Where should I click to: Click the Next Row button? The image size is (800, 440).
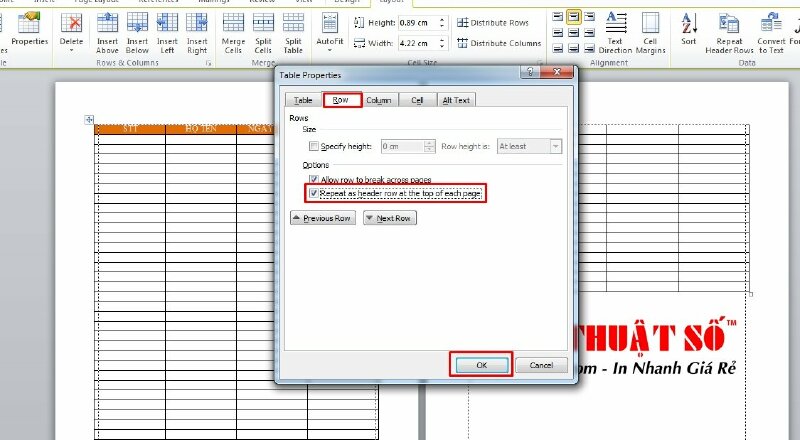390,218
